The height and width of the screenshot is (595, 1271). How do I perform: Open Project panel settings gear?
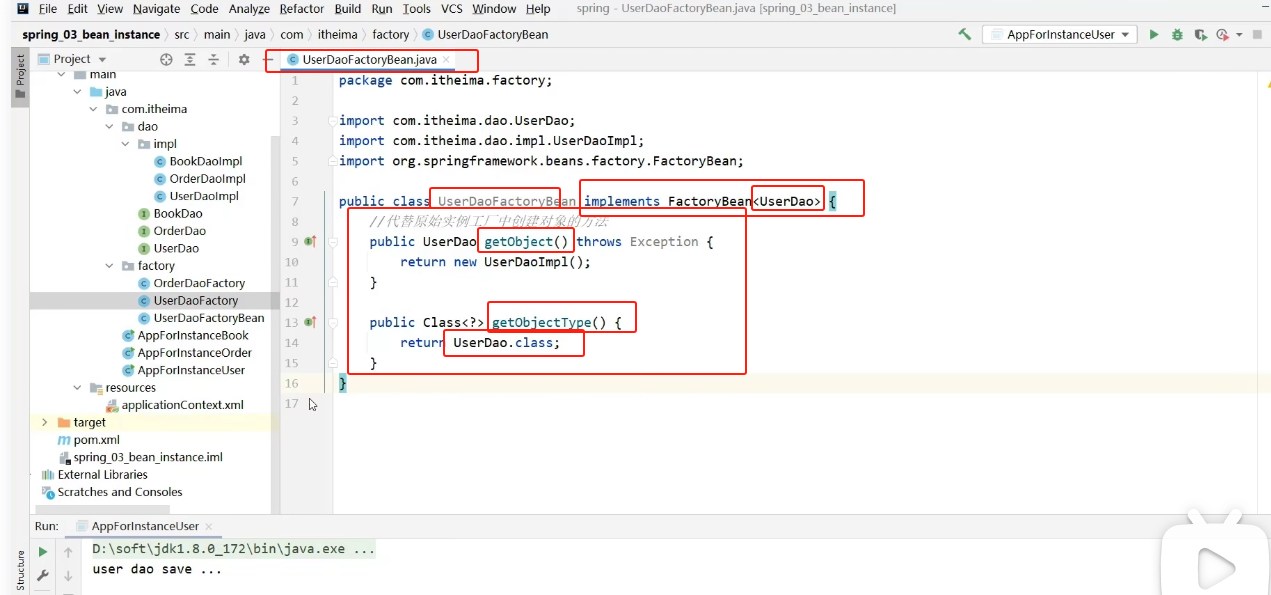pos(244,59)
